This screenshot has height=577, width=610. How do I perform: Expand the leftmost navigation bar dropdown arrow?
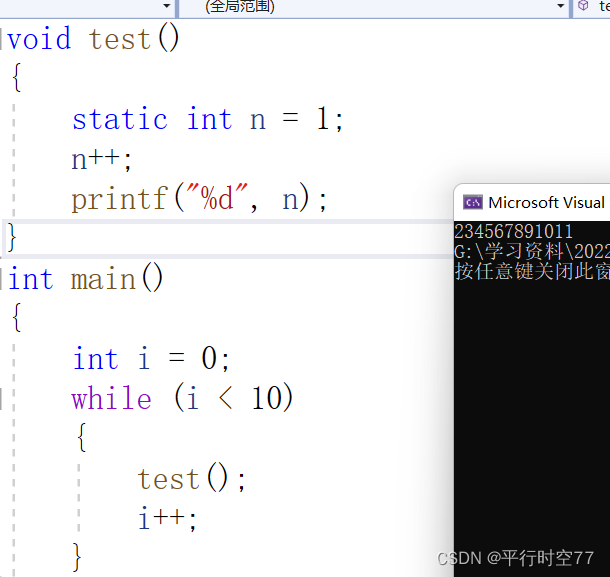pyautogui.click(x=167, y=6)
